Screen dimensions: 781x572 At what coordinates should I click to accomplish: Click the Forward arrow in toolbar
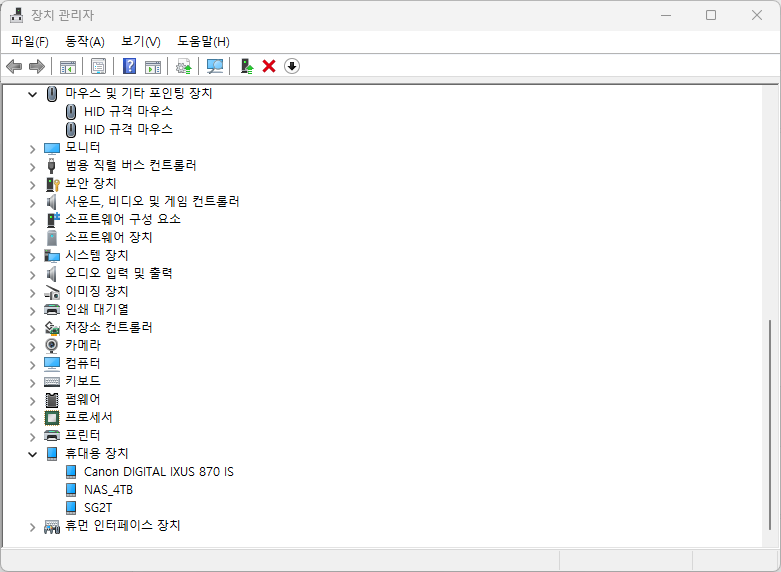37,66
